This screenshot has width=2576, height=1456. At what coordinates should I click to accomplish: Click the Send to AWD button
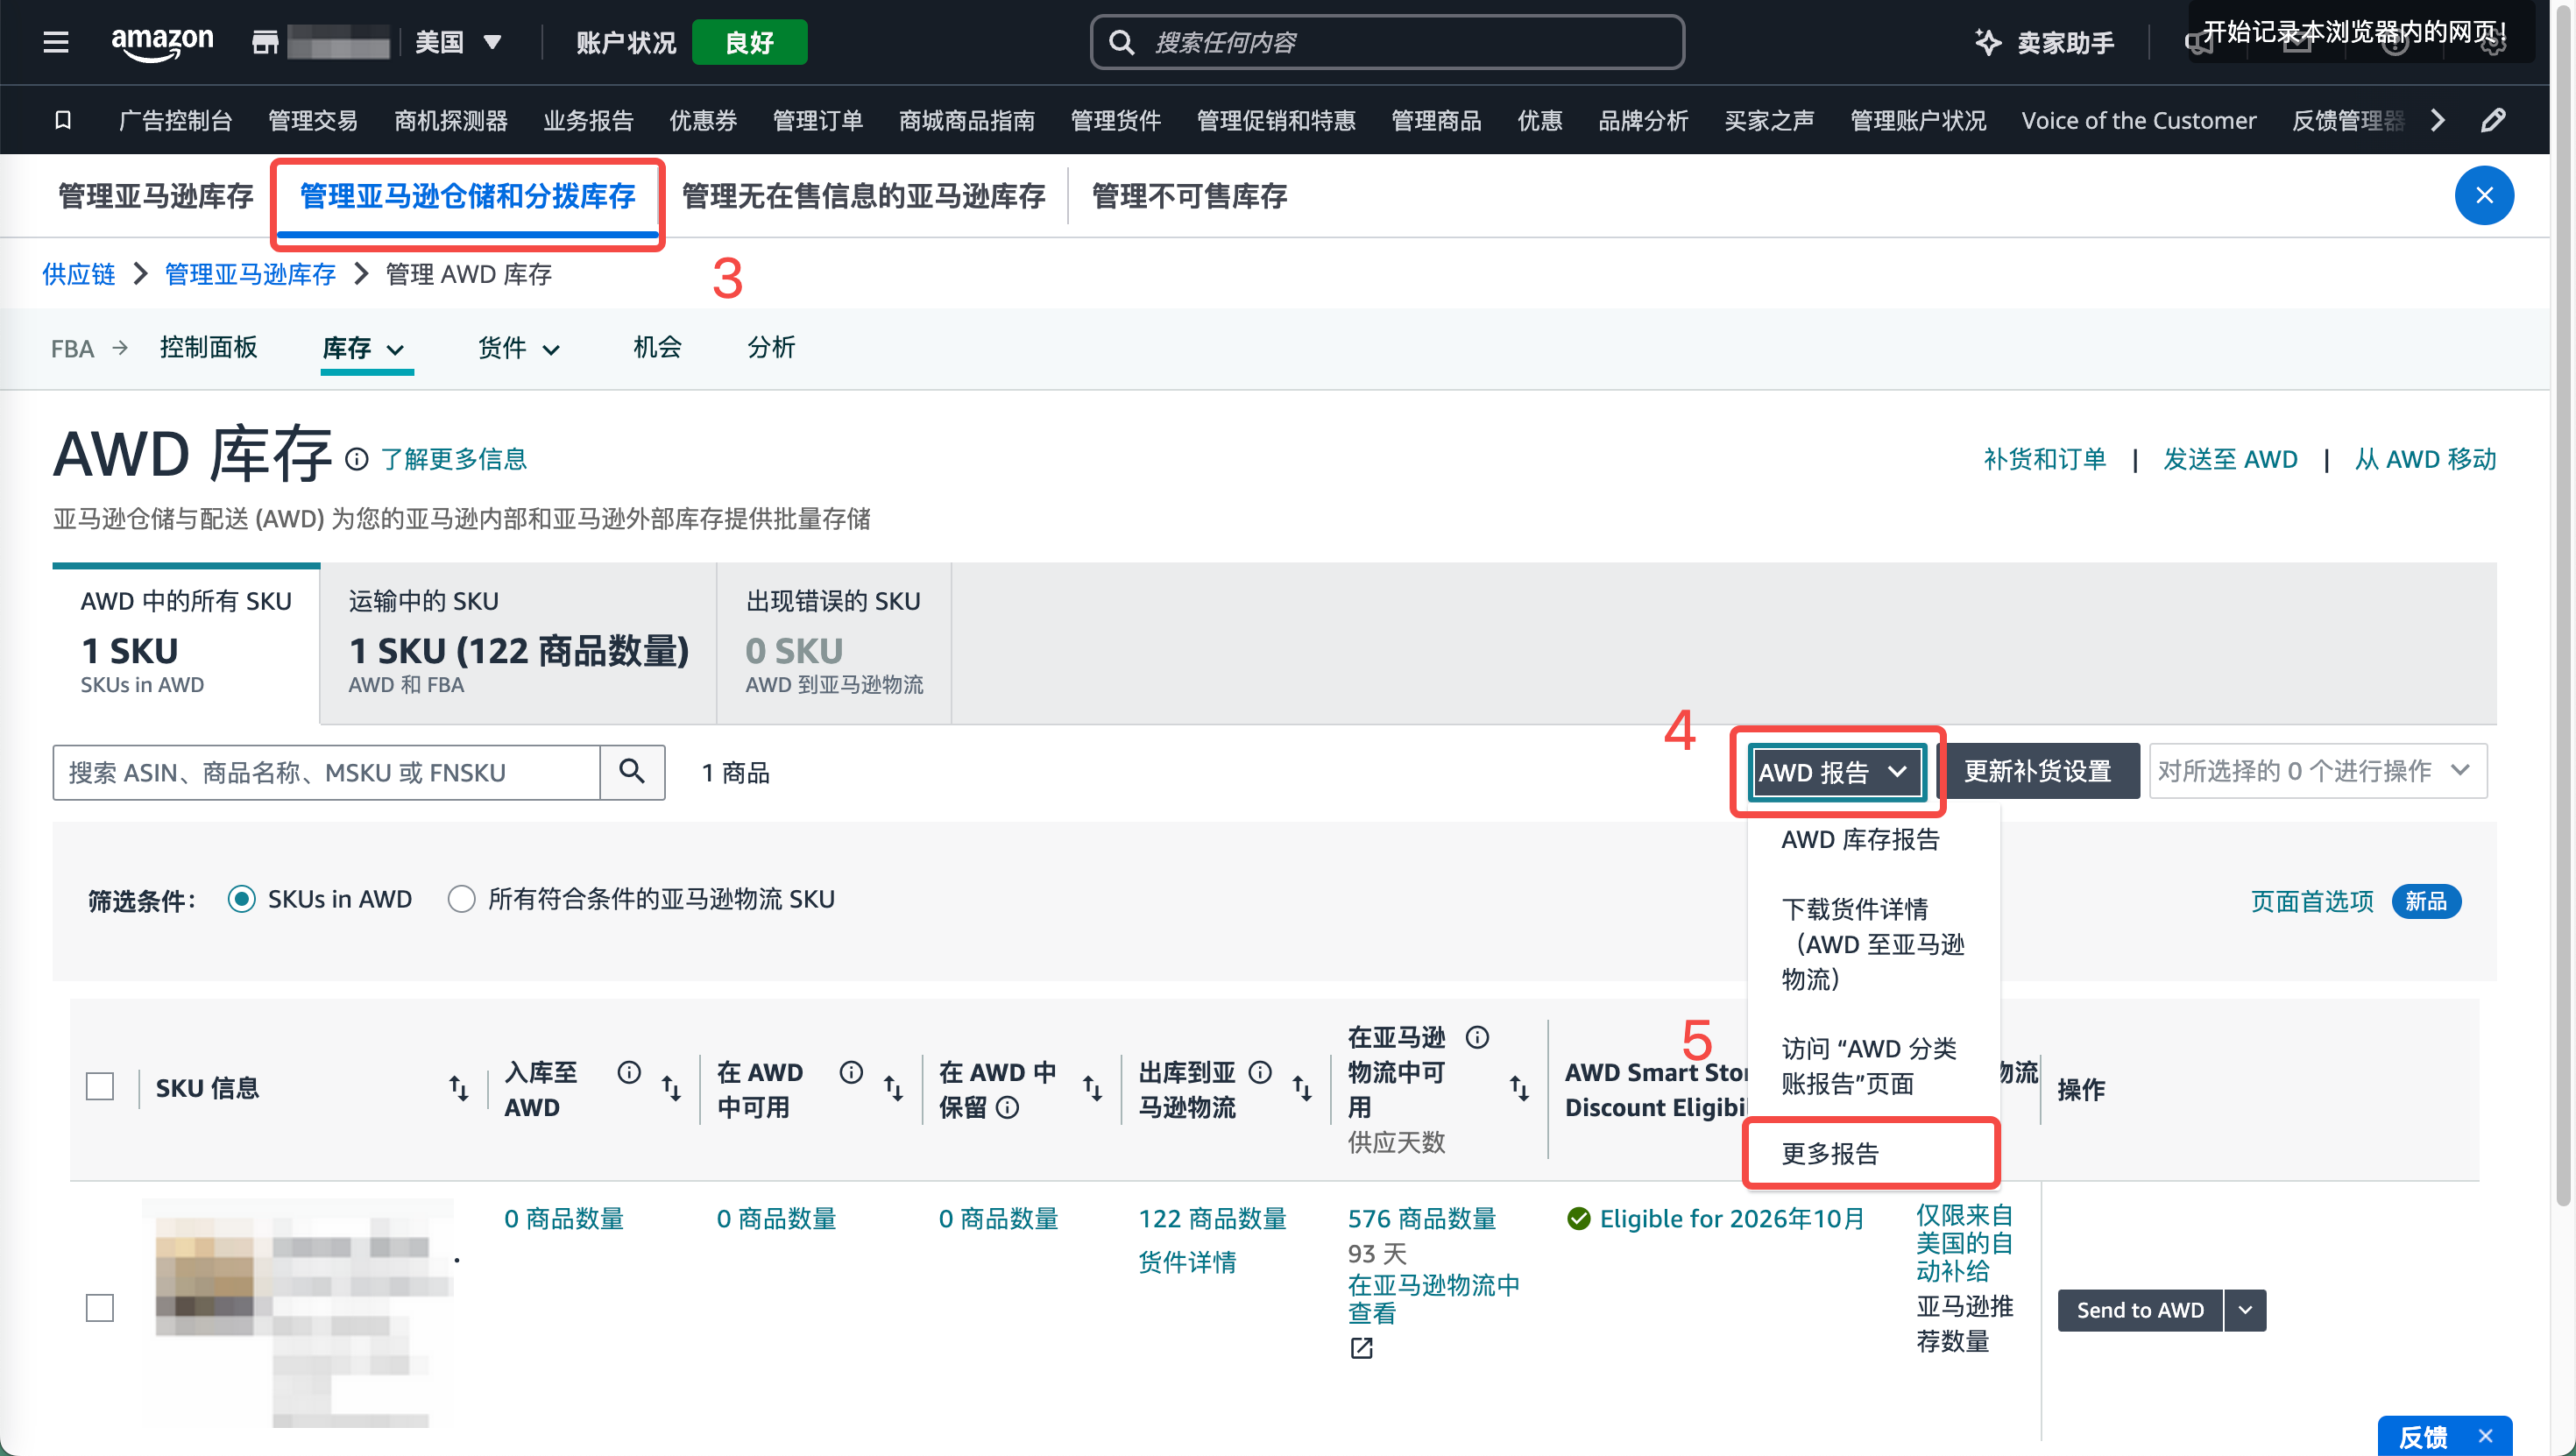[x=2140, y=1310]
